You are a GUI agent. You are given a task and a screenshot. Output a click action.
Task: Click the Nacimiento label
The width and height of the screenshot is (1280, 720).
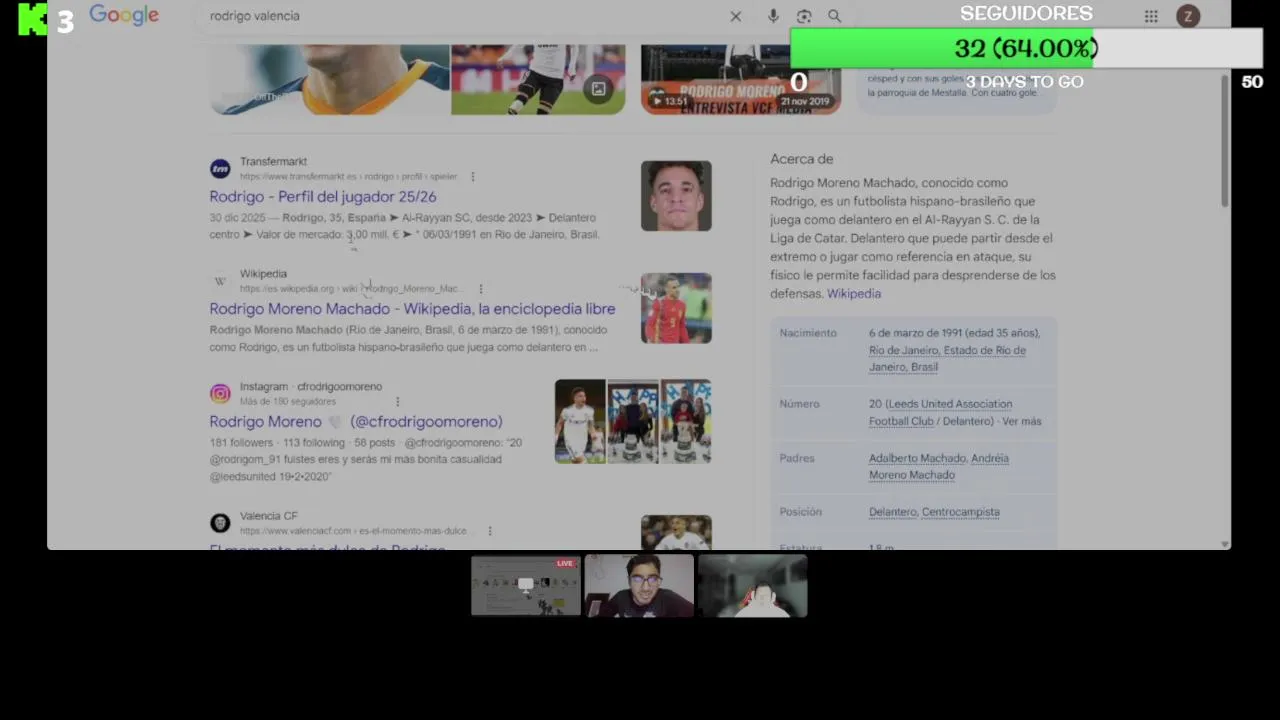pos(808,333)
